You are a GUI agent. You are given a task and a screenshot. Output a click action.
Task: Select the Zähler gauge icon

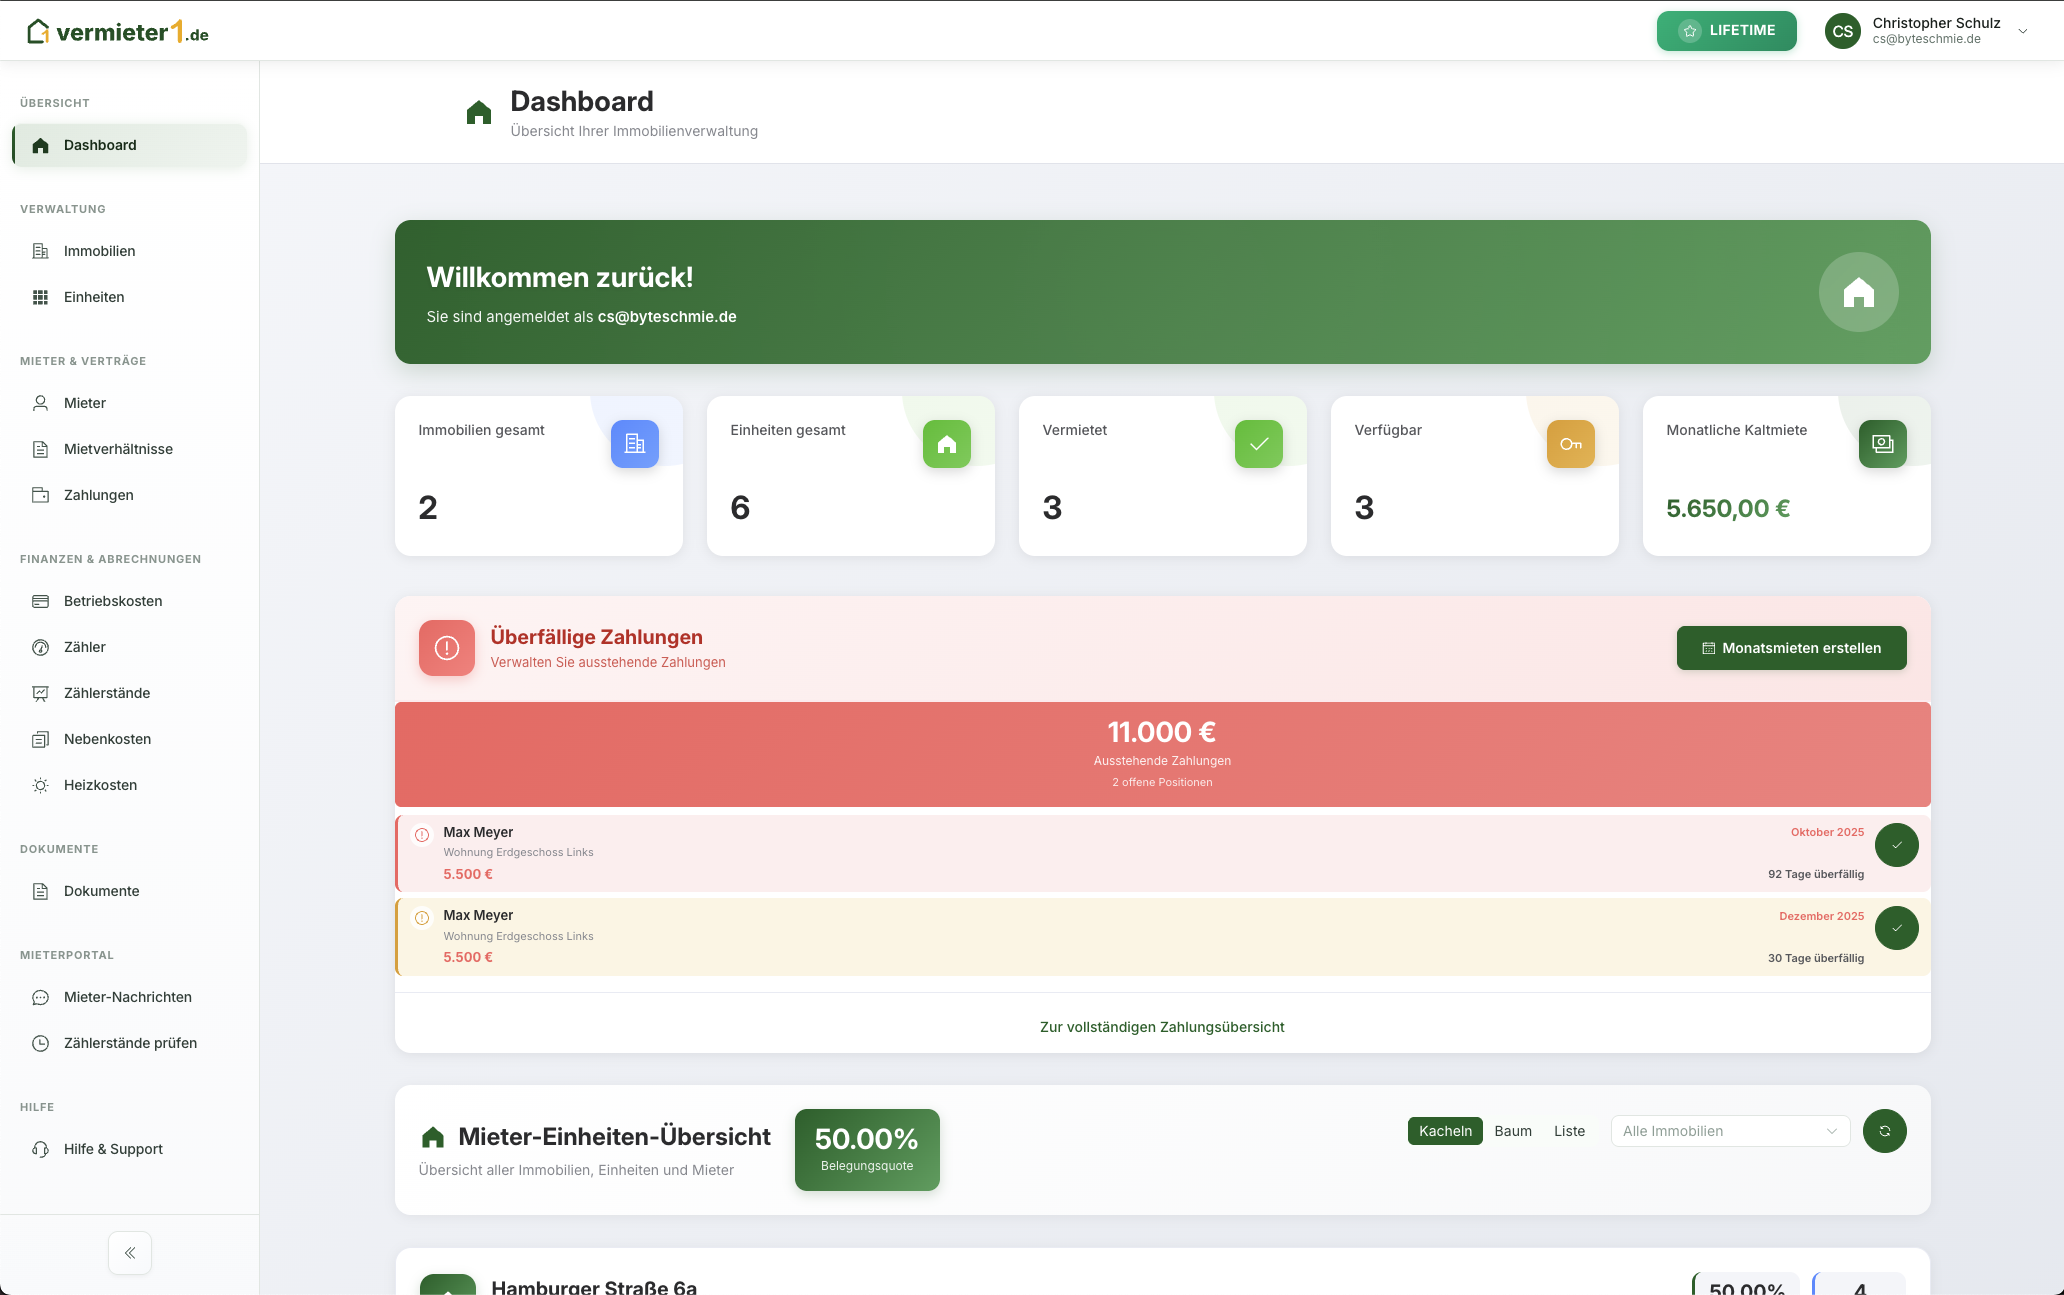point(40,647)
